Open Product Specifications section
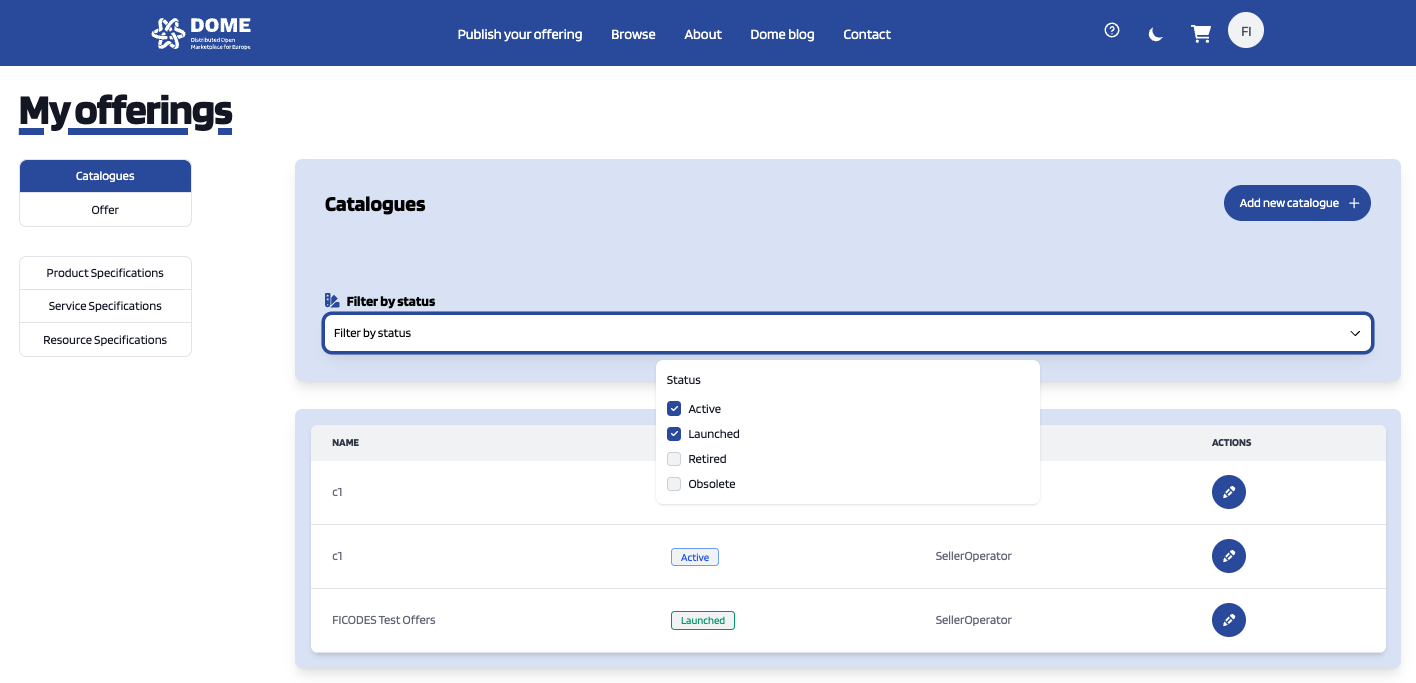 tap(105, 273)
